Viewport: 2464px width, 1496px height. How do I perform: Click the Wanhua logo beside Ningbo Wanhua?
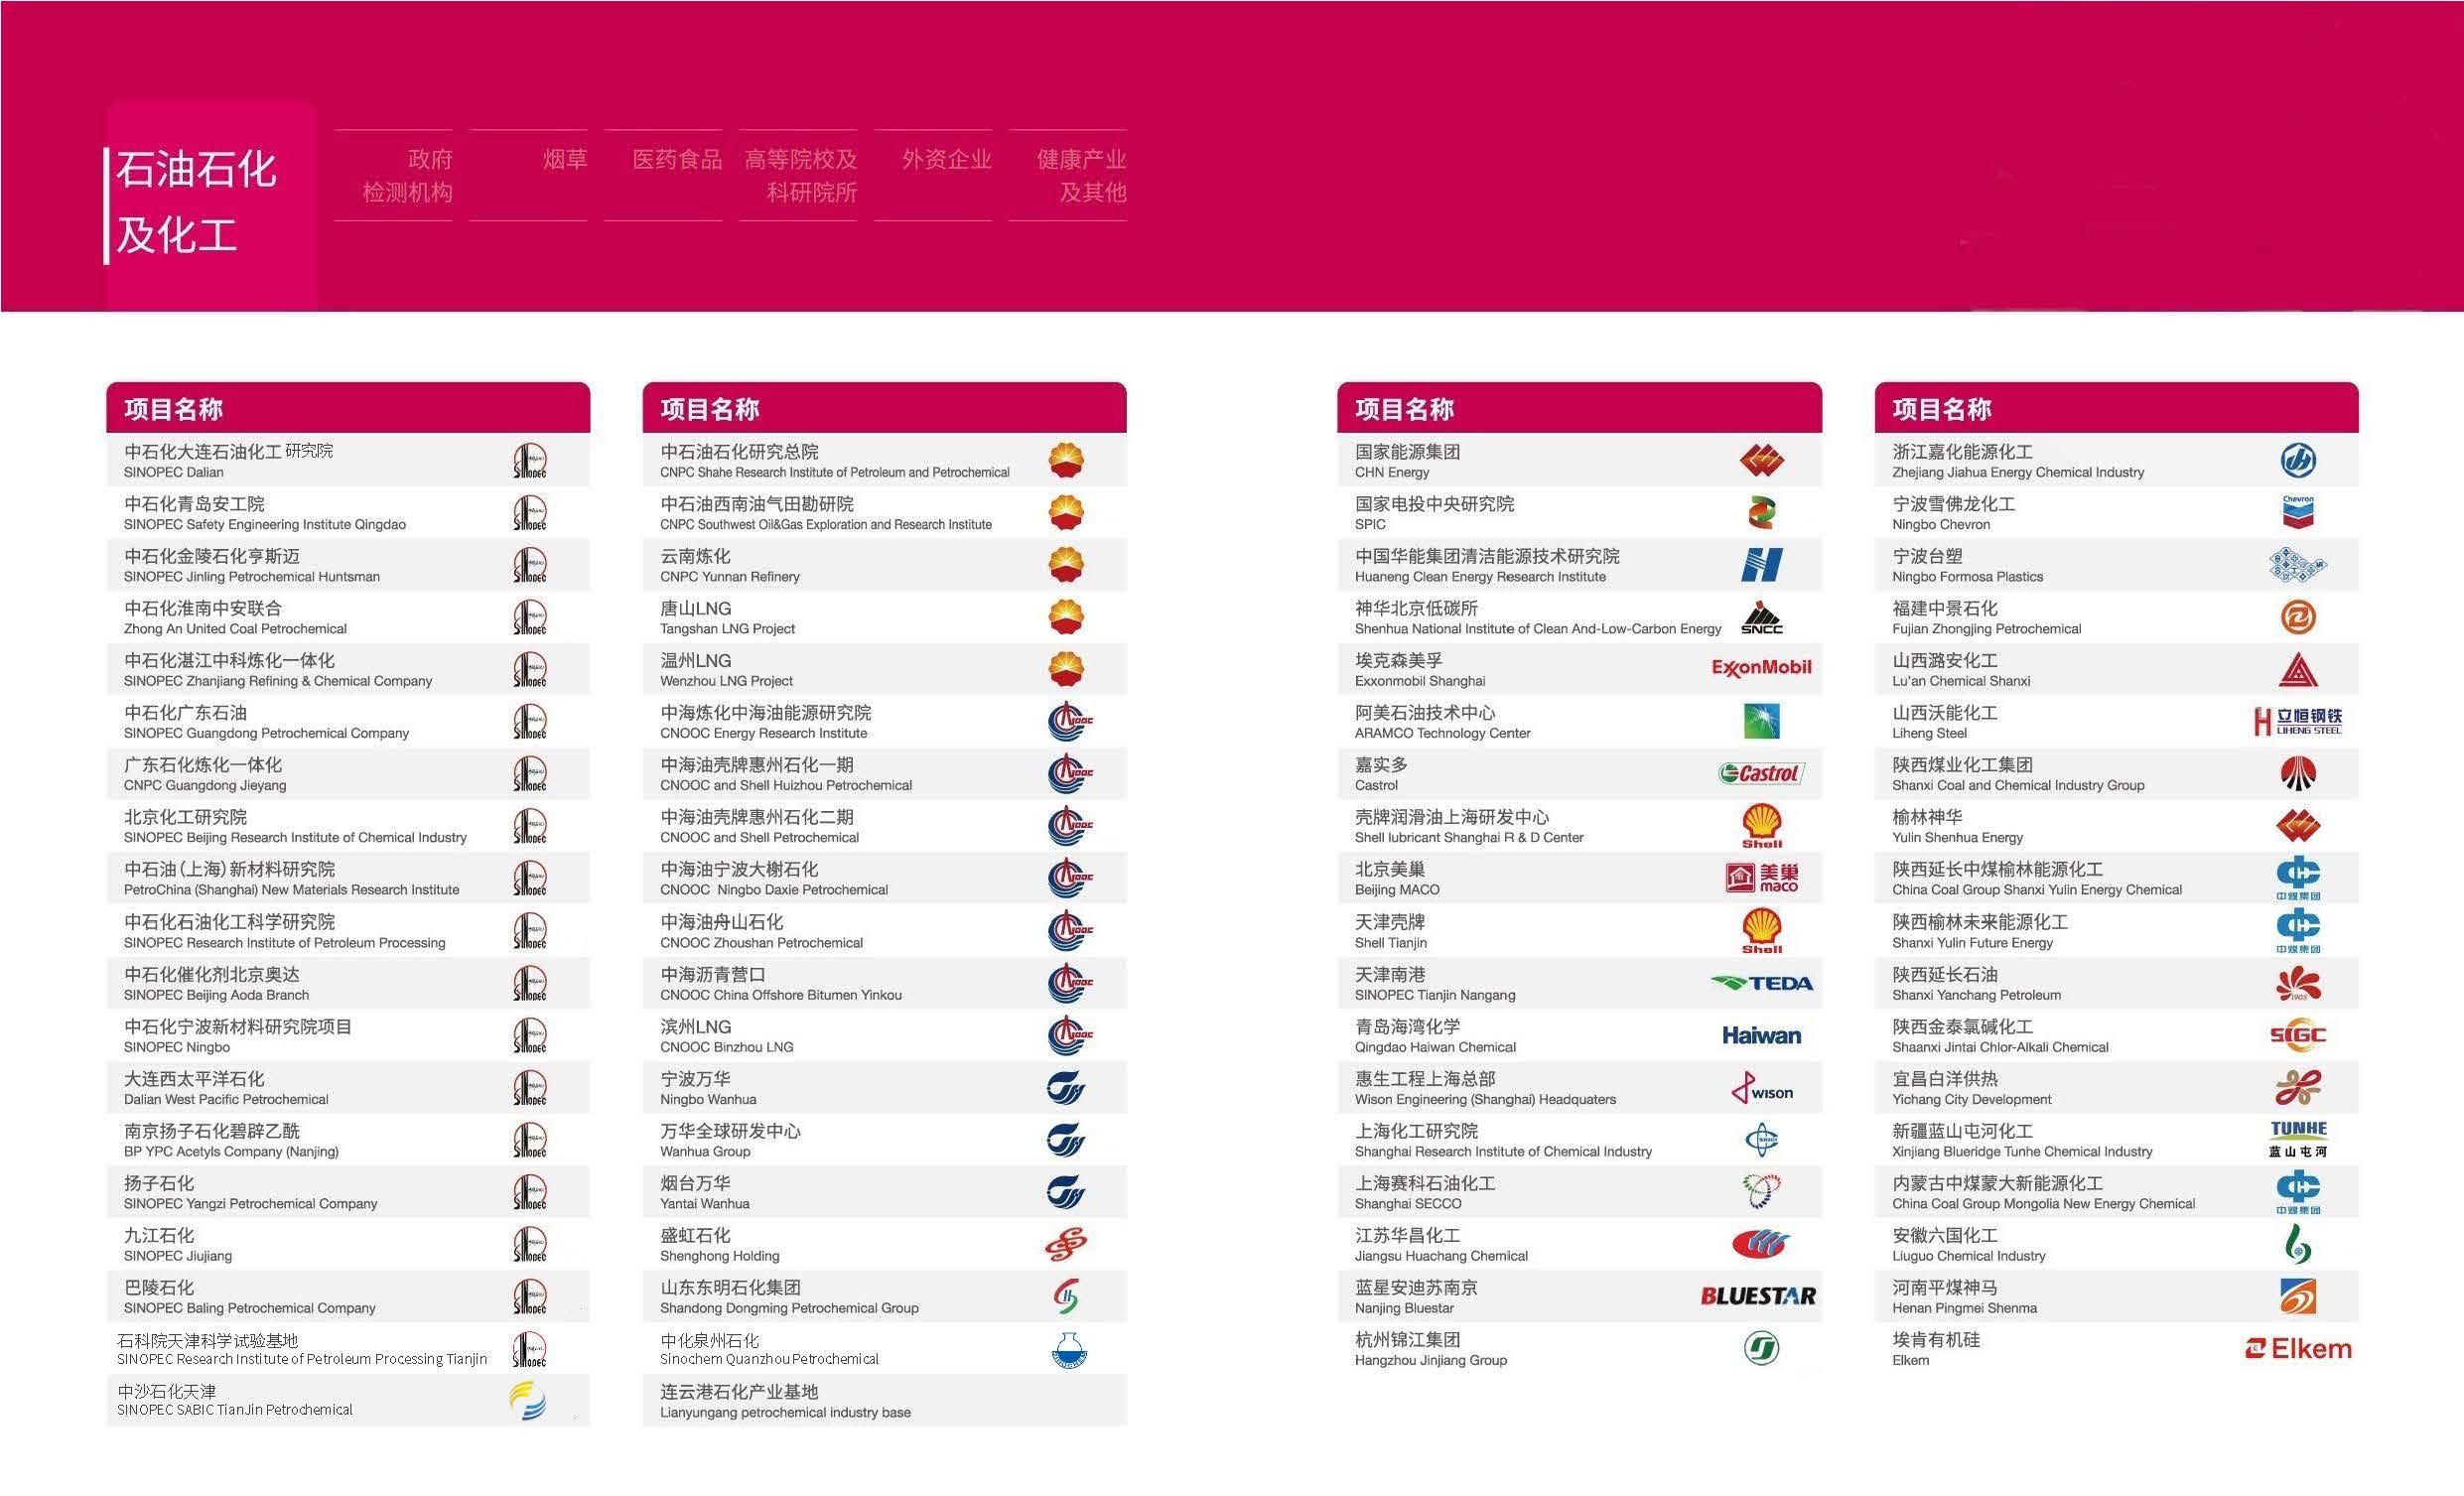(1066, 1087)
